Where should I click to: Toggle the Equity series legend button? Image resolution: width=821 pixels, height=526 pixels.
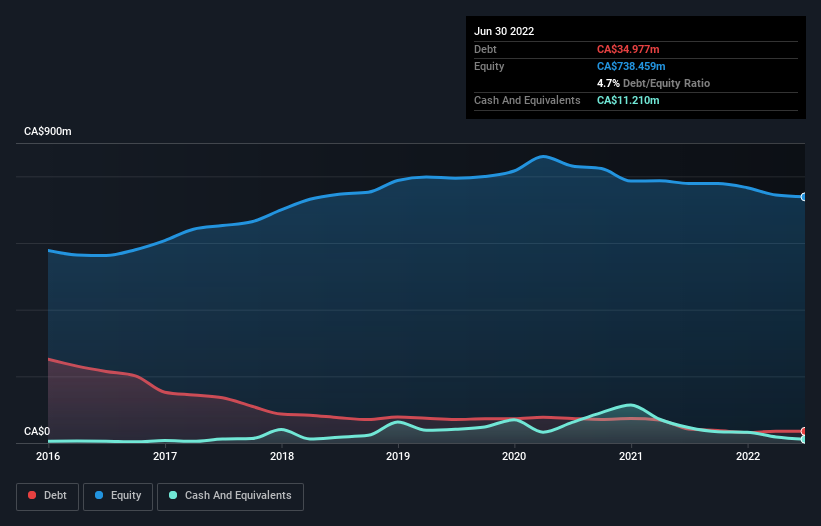click(118, 496)
